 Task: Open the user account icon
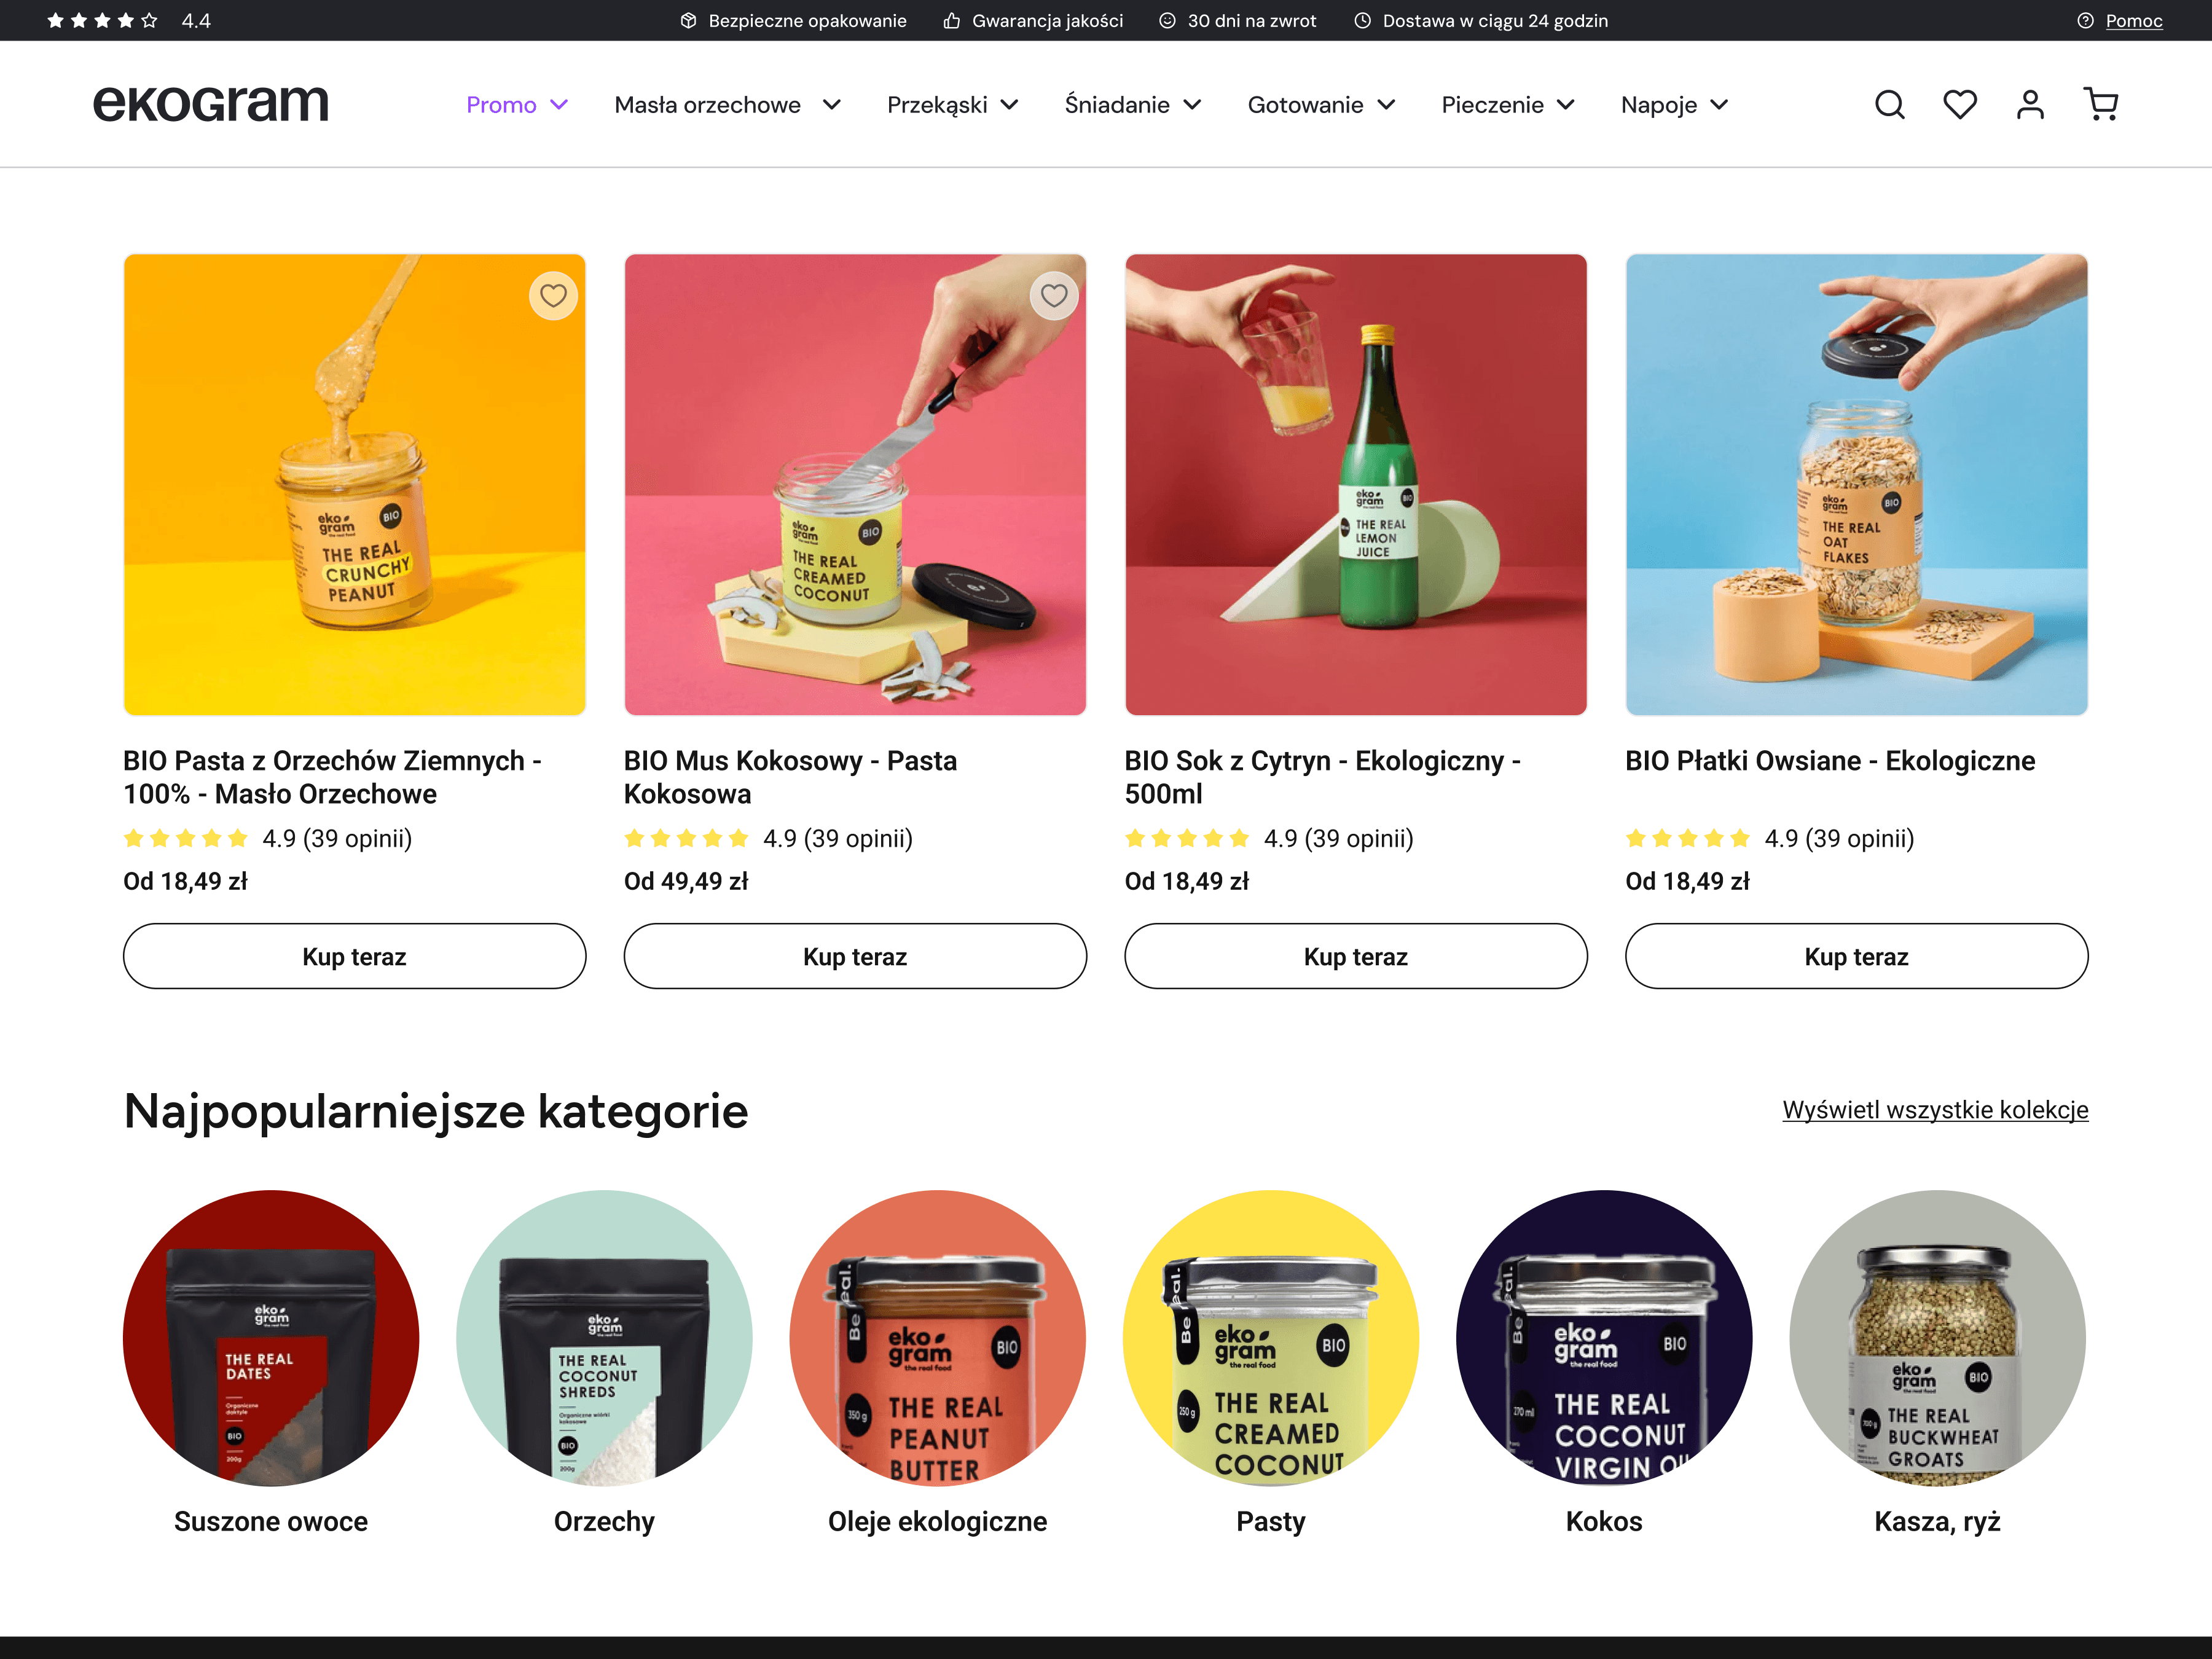(x=2029, y=104)
